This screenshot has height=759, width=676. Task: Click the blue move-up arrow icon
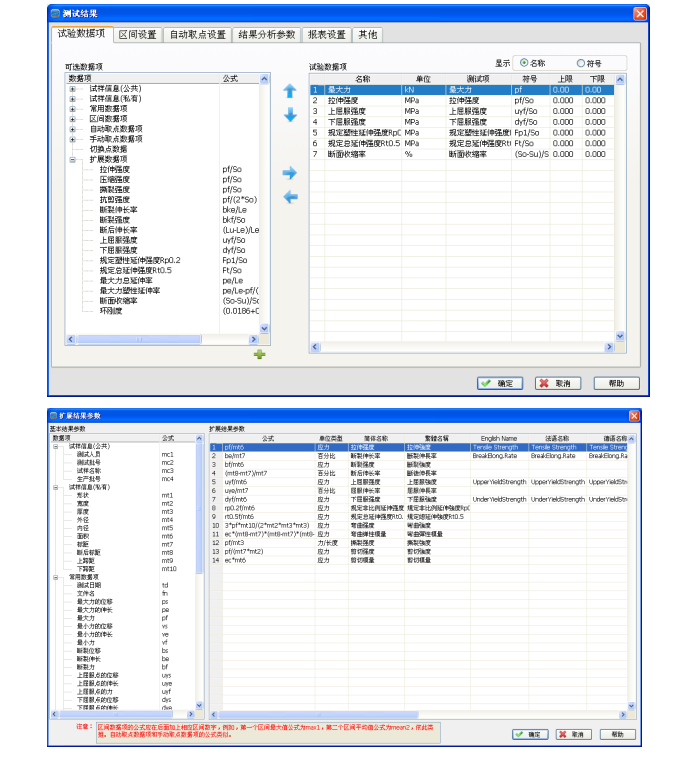(x=290, y=91)
